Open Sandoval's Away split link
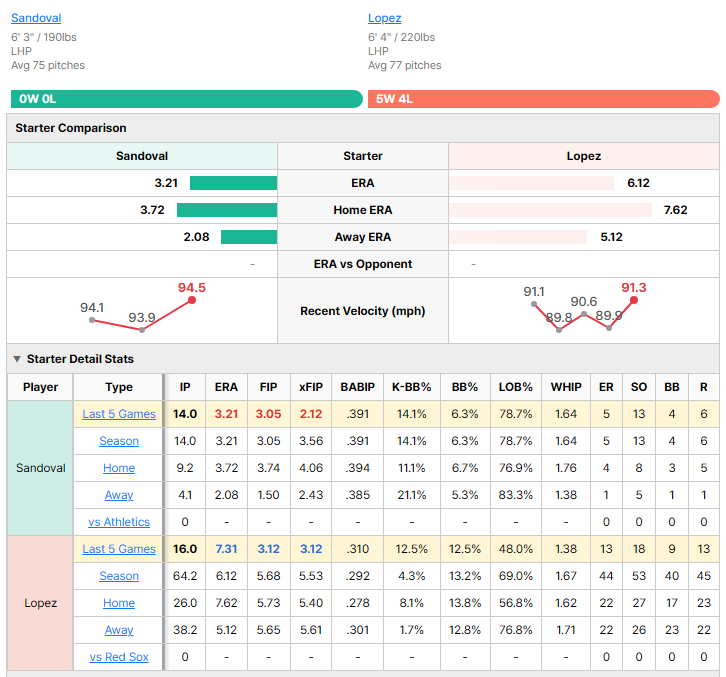Viewport: 726px width, 677px height. (x=119, y=495)
